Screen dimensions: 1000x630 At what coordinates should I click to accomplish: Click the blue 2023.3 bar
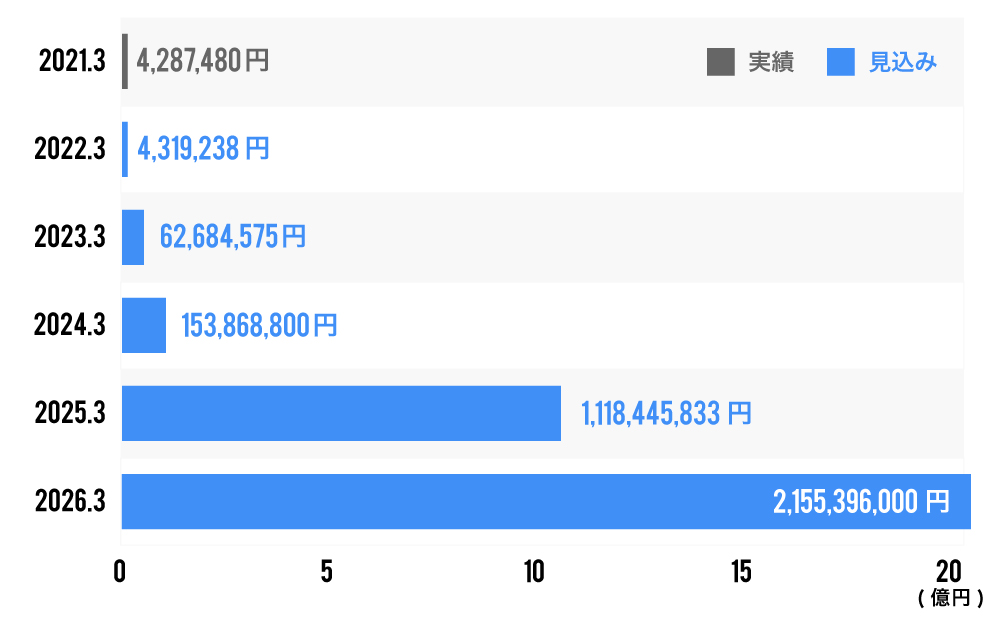click(x=133, y=237)
